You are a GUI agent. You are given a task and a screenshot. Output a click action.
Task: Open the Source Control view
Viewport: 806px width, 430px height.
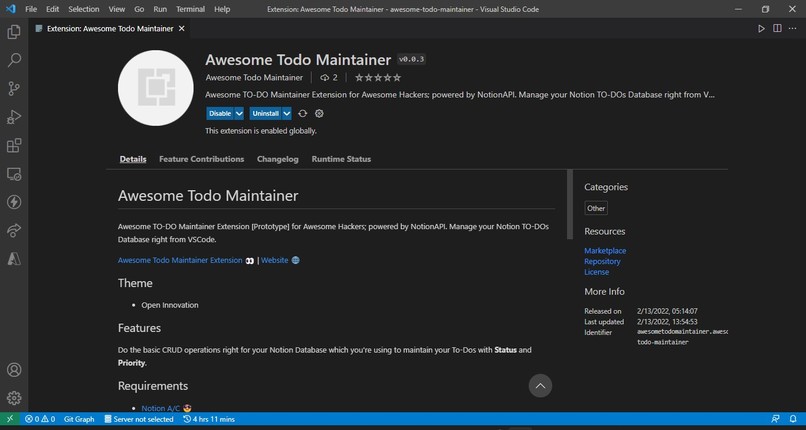[14, 88]
